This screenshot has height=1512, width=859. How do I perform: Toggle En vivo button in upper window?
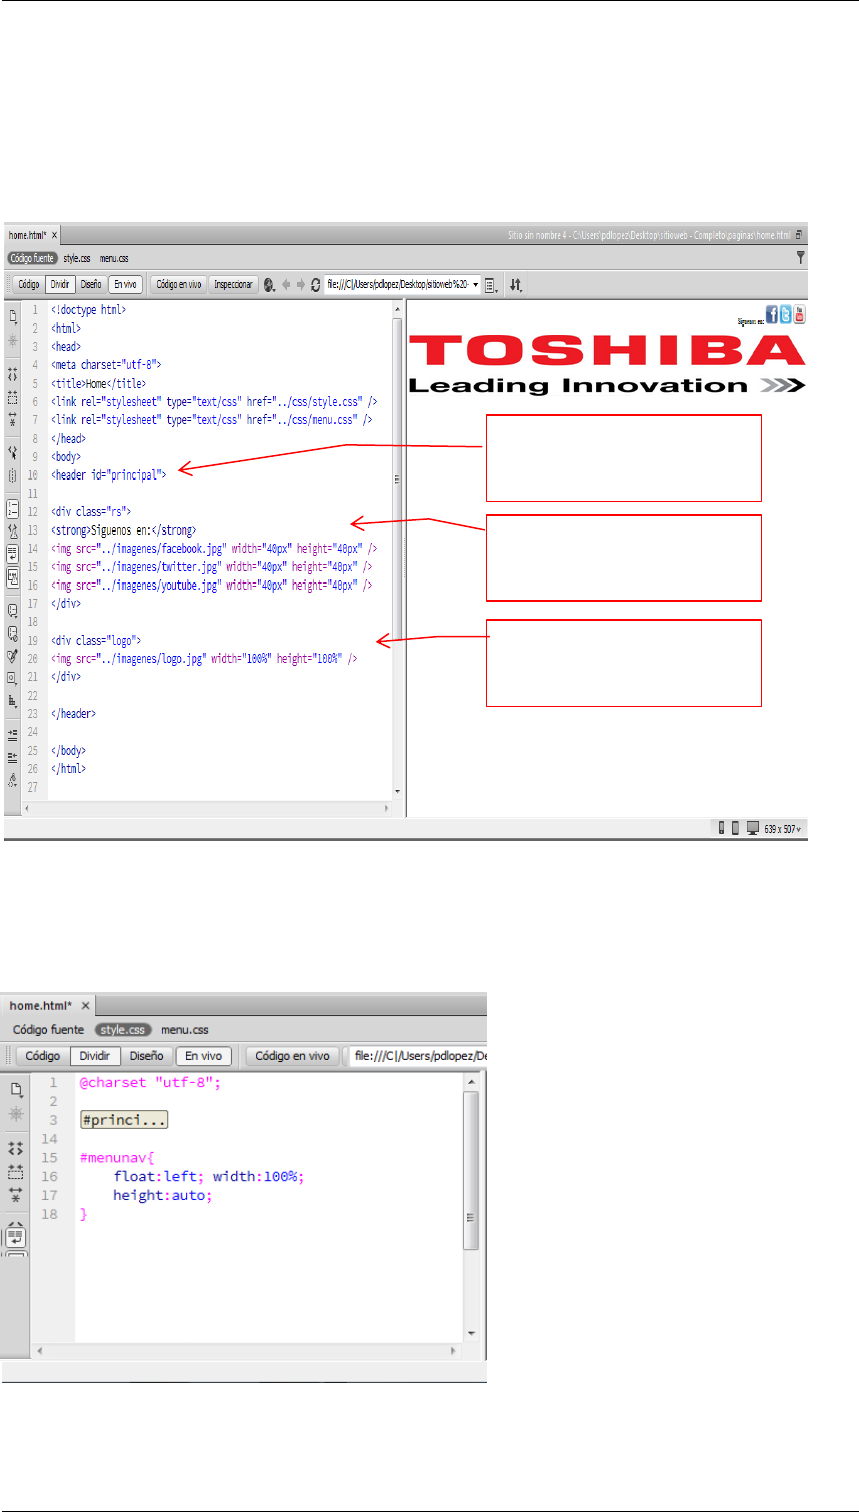click(x=125, y=284)
